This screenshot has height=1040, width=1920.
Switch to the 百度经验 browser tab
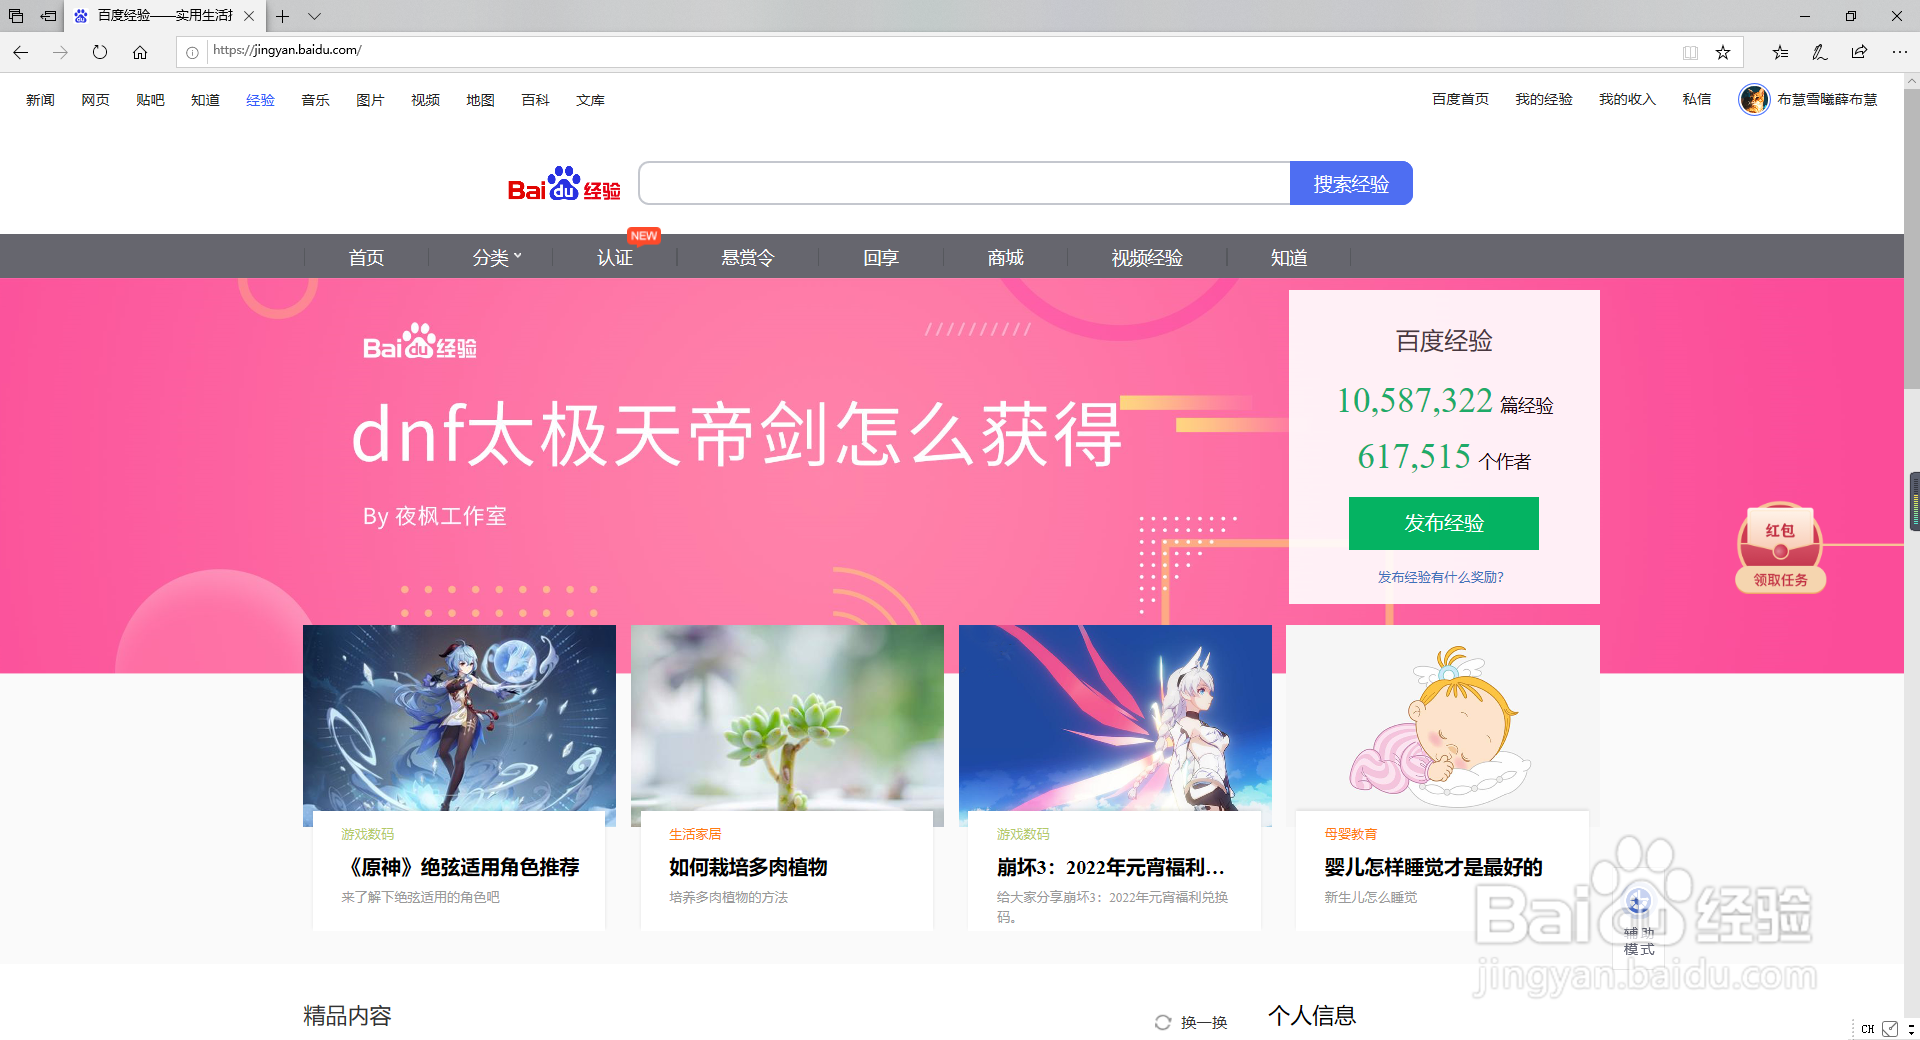point(160,17)
